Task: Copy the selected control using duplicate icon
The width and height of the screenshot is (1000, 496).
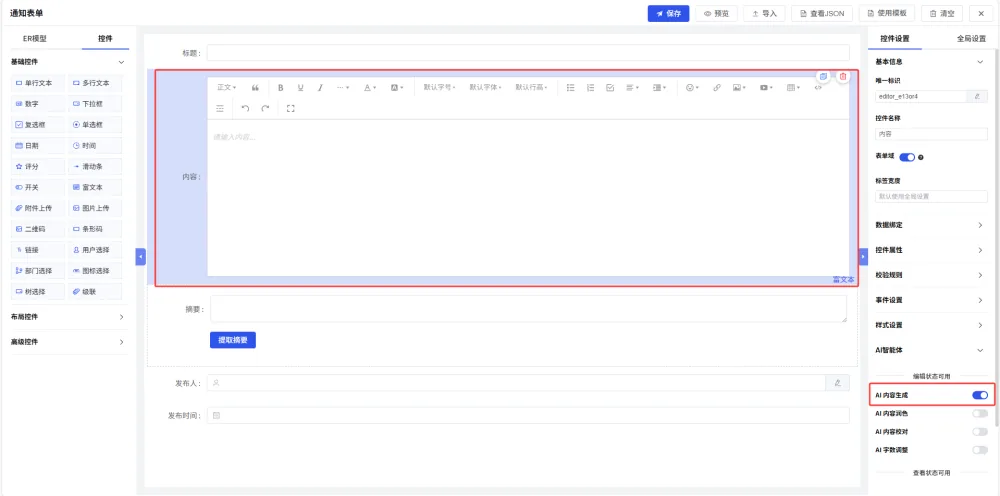Action: [x=823, y=77]
